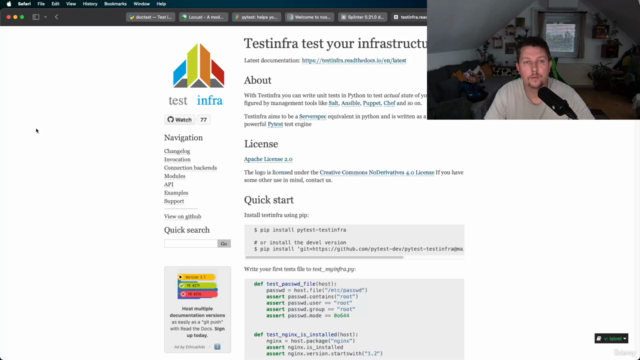The height and width of the screenshot is (360, 640).
Task: Open the Puppet link
Action: click(x=371, y=103)
